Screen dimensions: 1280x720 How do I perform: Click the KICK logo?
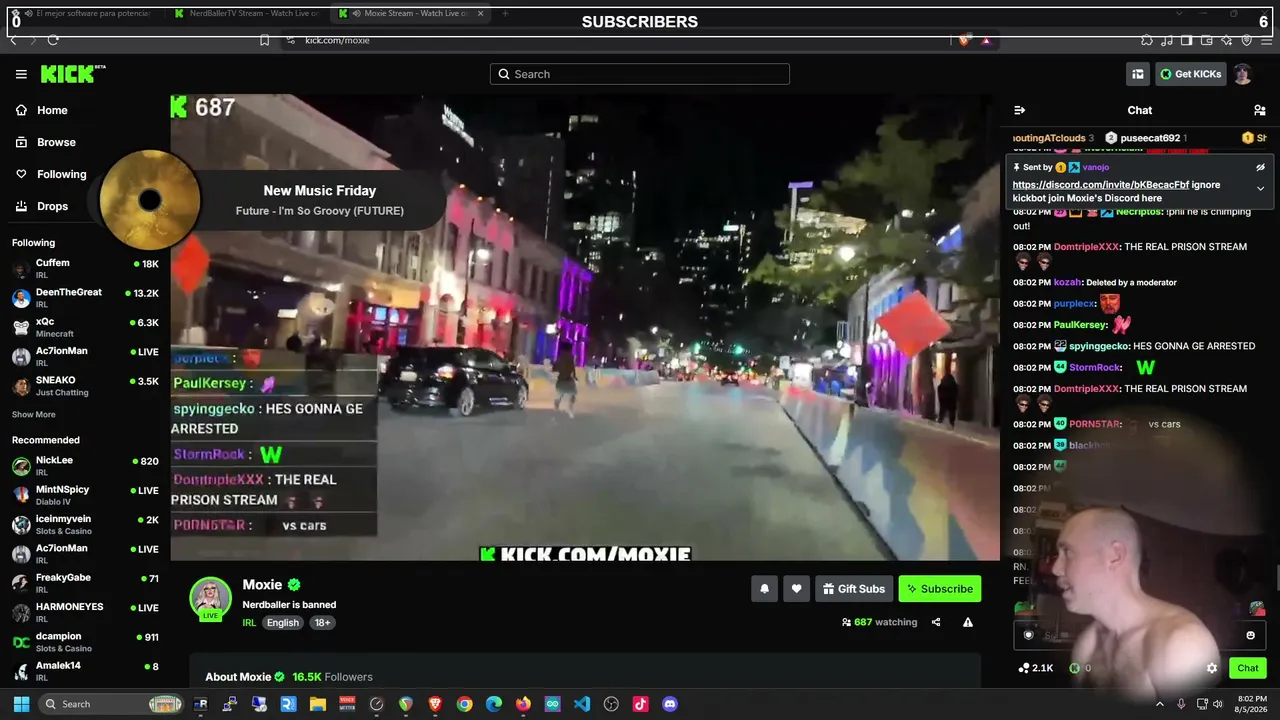[72, 74]
